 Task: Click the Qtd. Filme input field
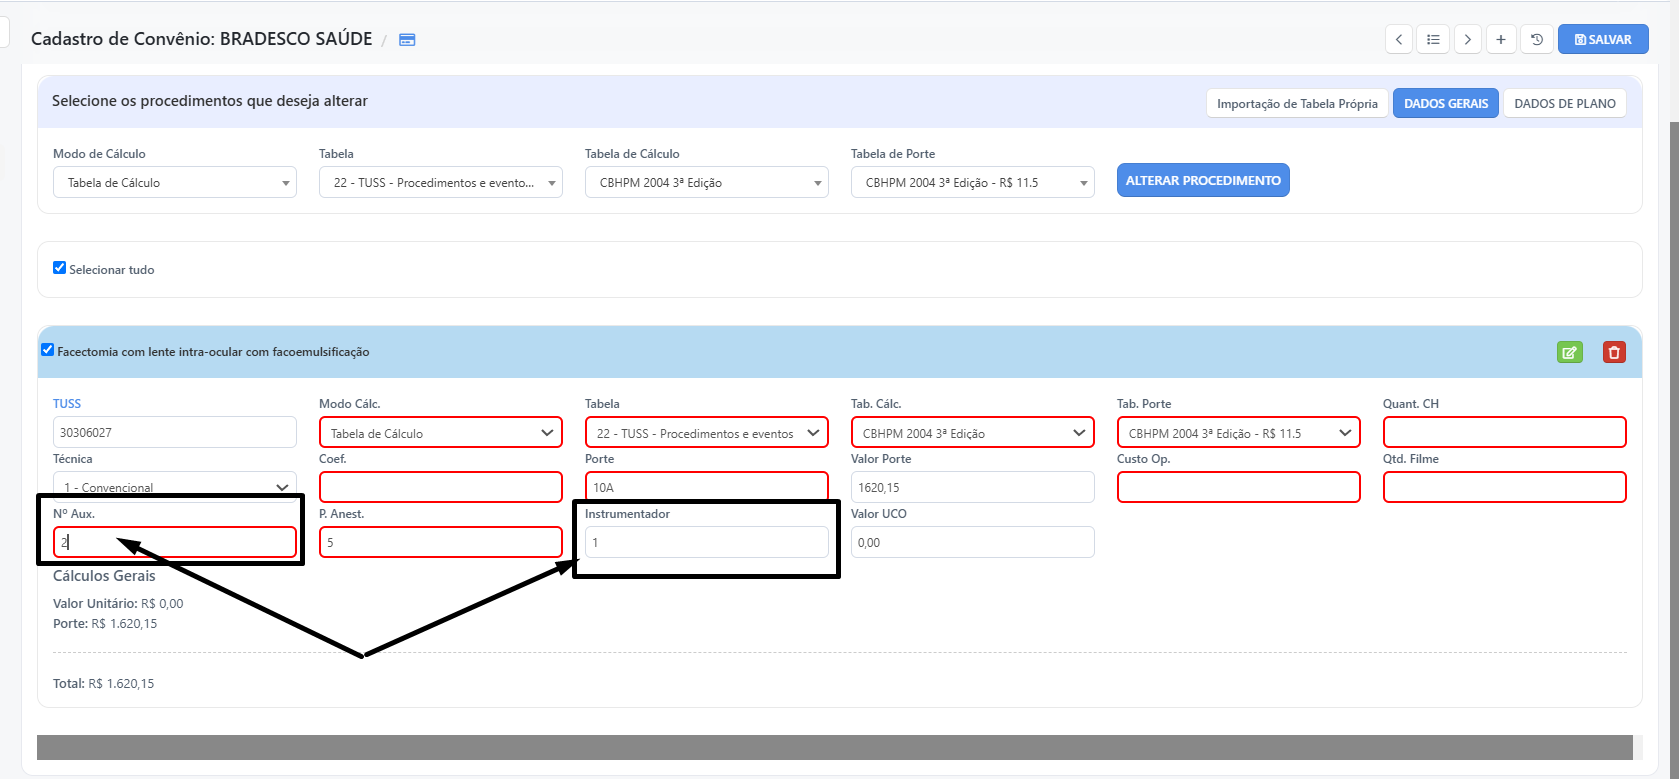1505,487
